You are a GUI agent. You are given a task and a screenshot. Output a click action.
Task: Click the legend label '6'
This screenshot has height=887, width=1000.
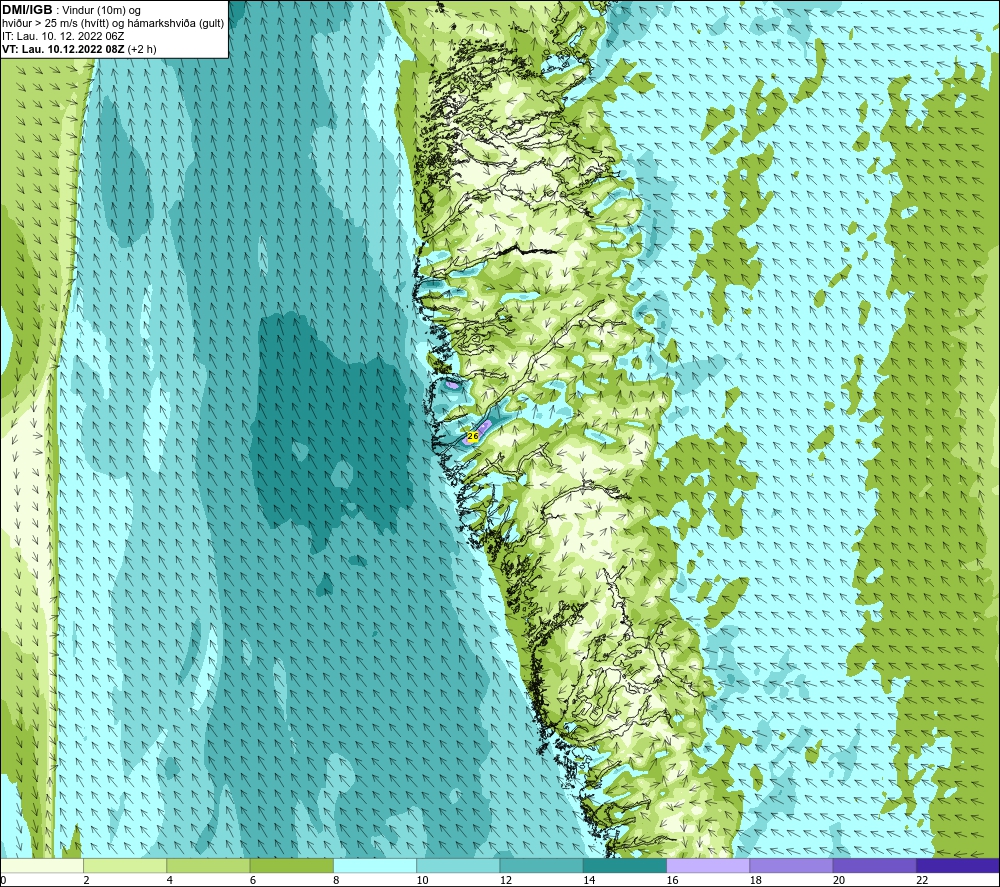pos(253,880)
